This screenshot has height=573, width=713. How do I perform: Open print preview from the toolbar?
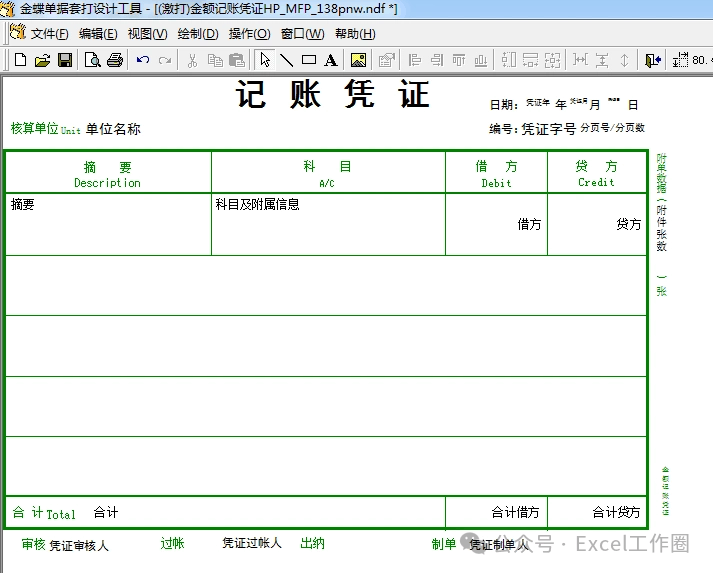[x=92, y=60]
